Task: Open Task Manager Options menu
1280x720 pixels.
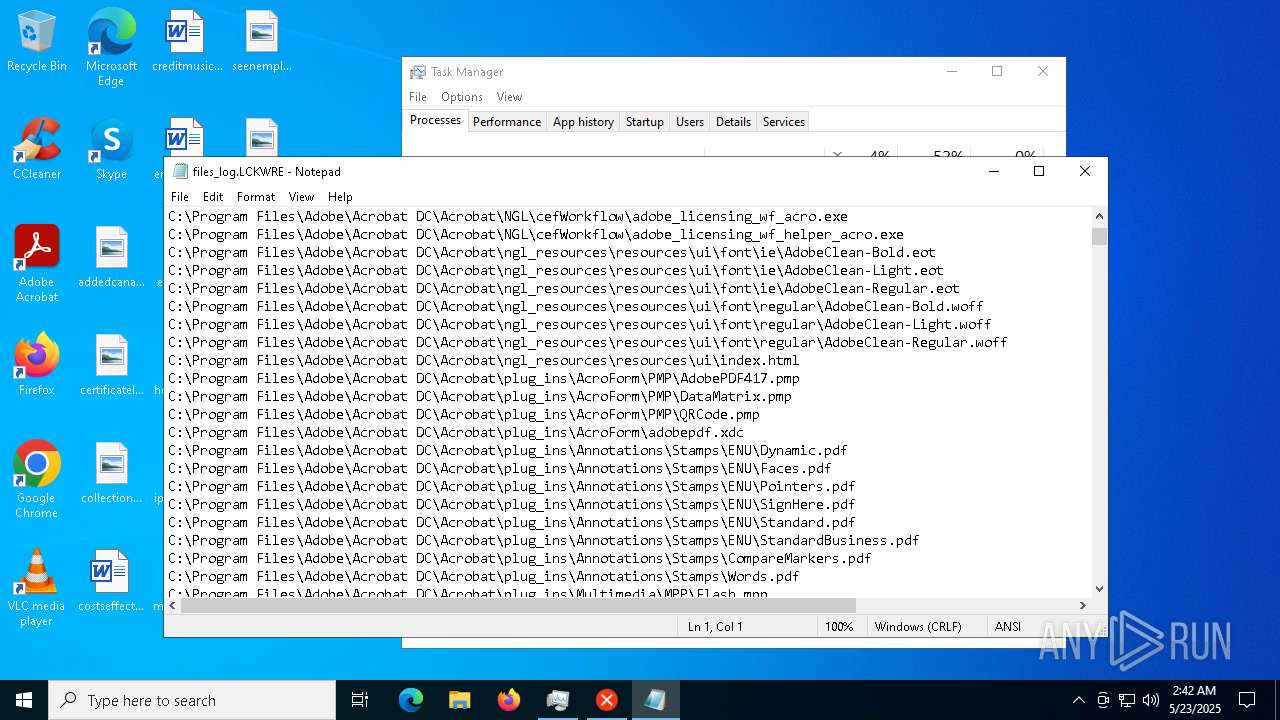Action: pyautogui.click(x=462, y=97)
